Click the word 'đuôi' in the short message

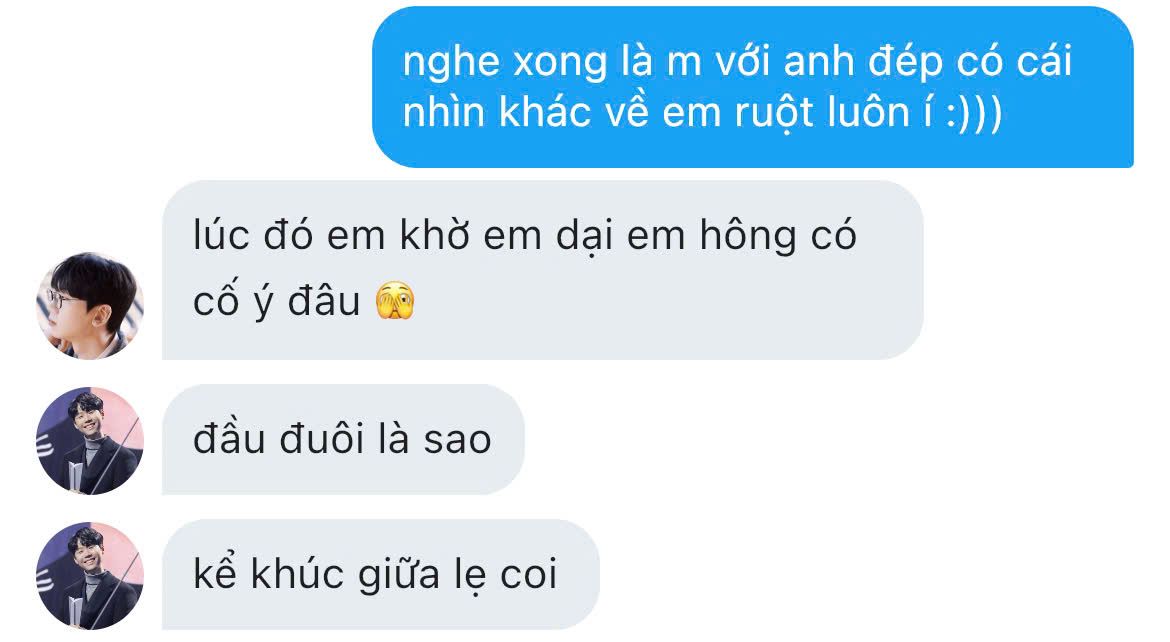coord(322,438)
